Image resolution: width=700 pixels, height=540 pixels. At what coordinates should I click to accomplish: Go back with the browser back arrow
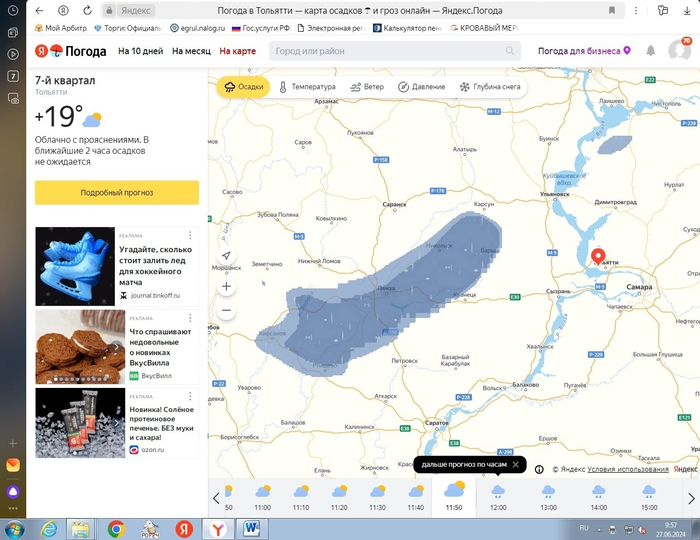tap(39, 10)
